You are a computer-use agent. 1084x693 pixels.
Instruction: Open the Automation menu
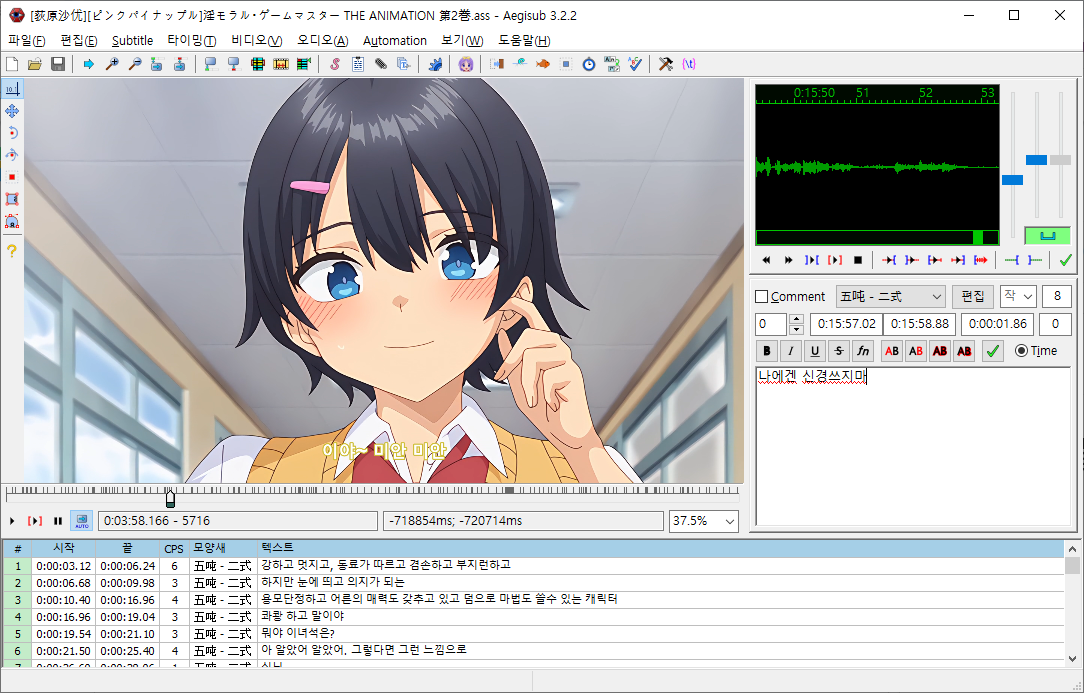pos(395,41)
